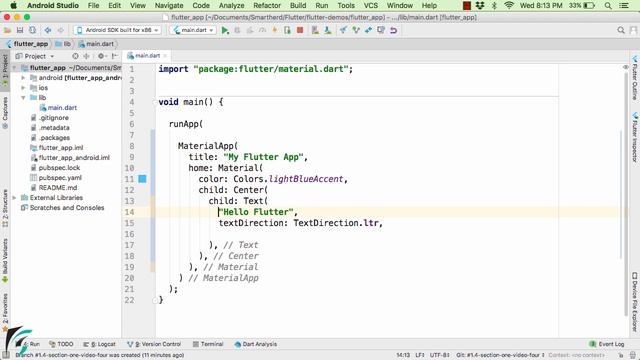Open Project panel gear settings
Image resolution: width=640 pixels, height=360 pixels.
(x=101, y=56)
